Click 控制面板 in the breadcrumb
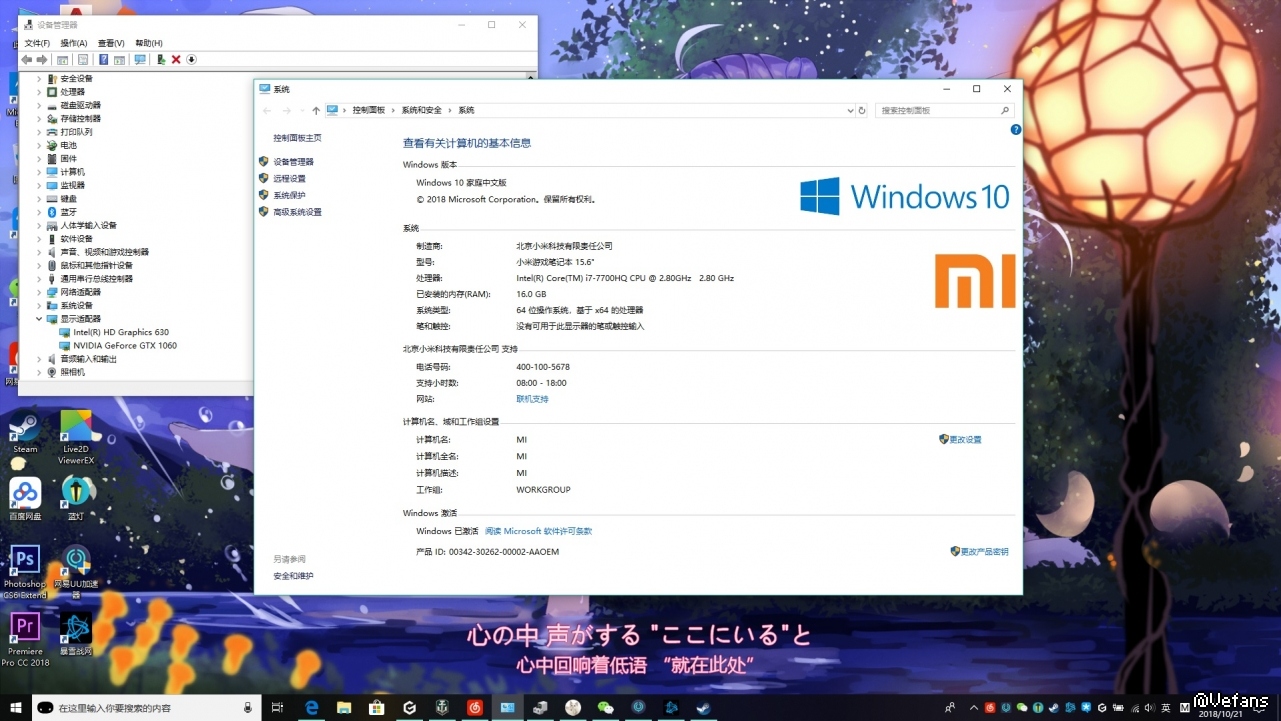 [x=368, y=110]
